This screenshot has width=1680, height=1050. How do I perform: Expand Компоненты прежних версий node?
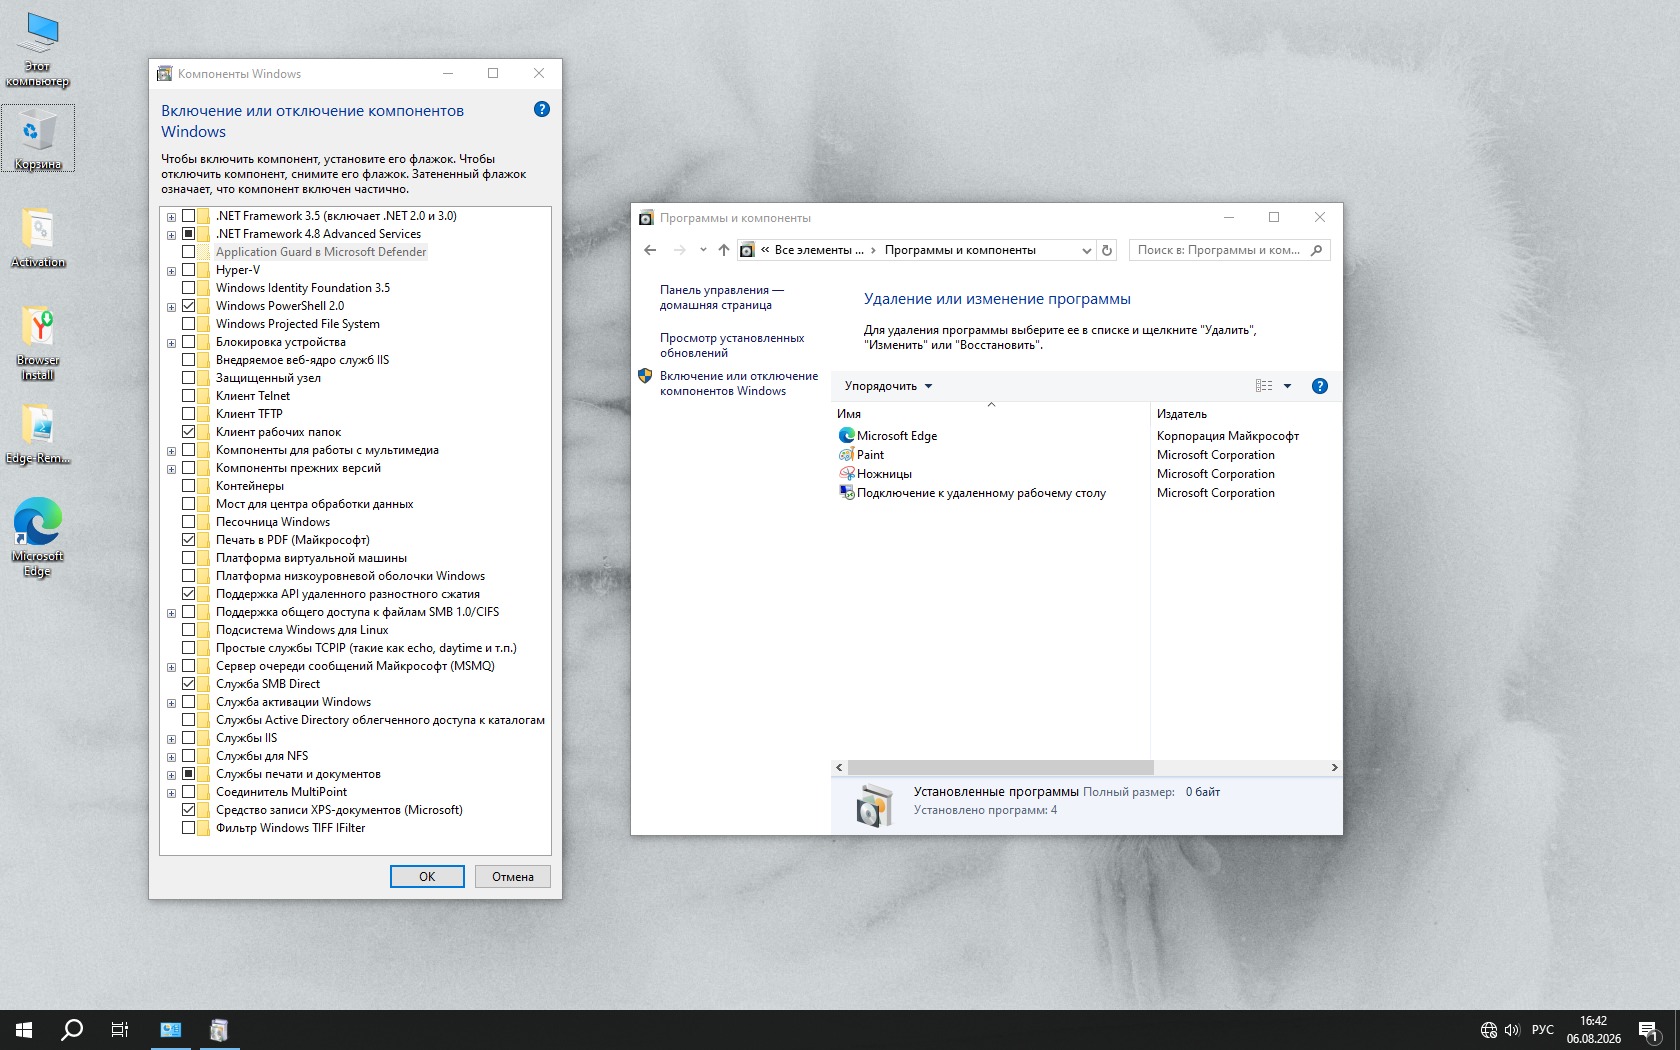pyautogui.click(x=172, y=469)
